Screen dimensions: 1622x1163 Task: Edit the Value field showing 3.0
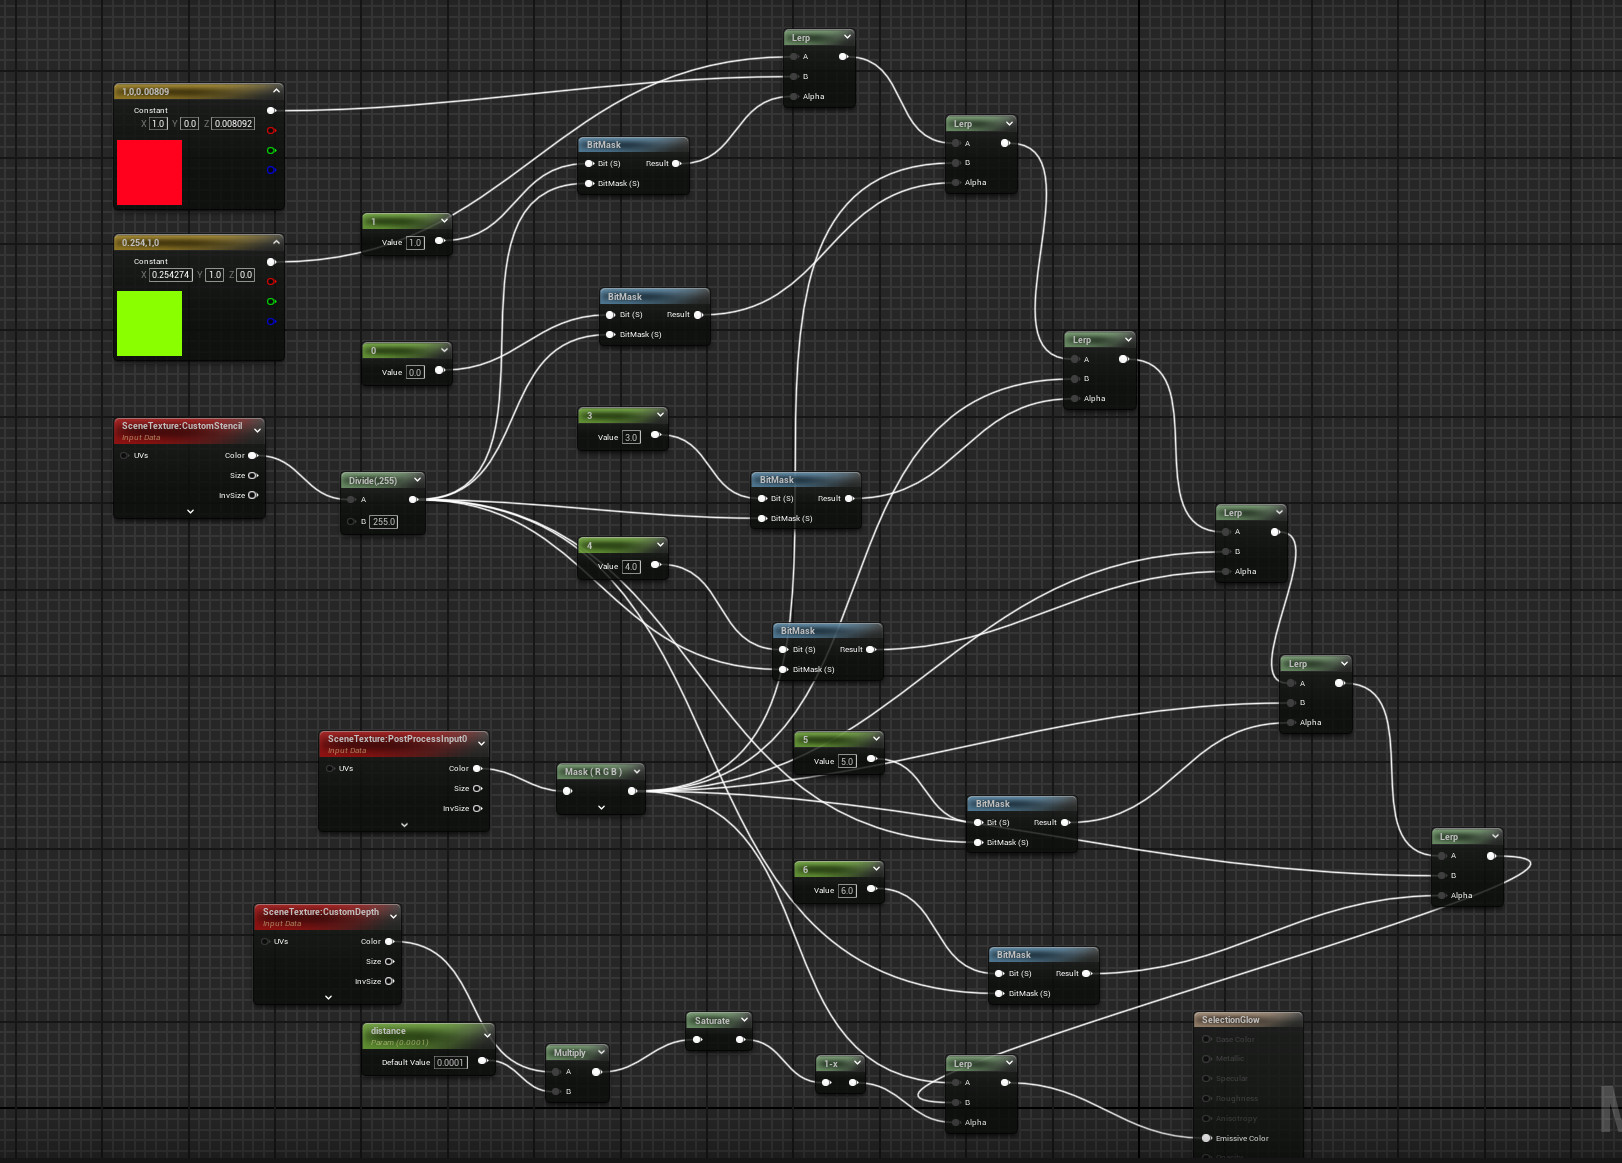(x=631, y=438)
